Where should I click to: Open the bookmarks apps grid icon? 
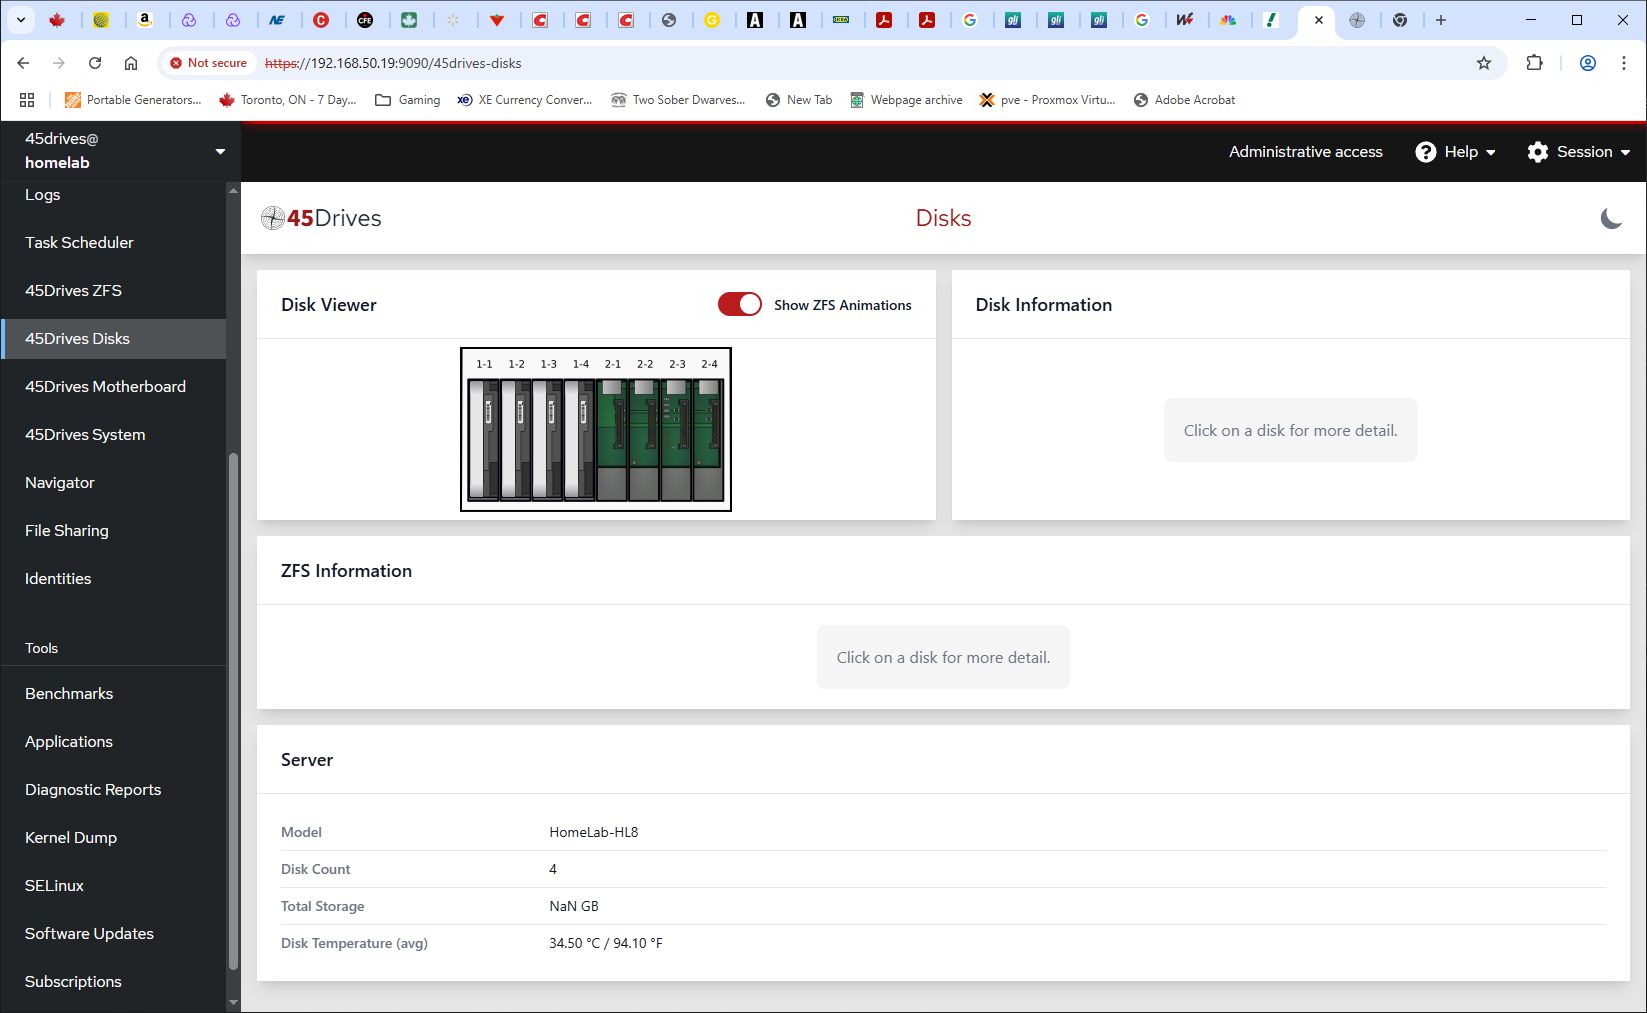click(27, 100)
